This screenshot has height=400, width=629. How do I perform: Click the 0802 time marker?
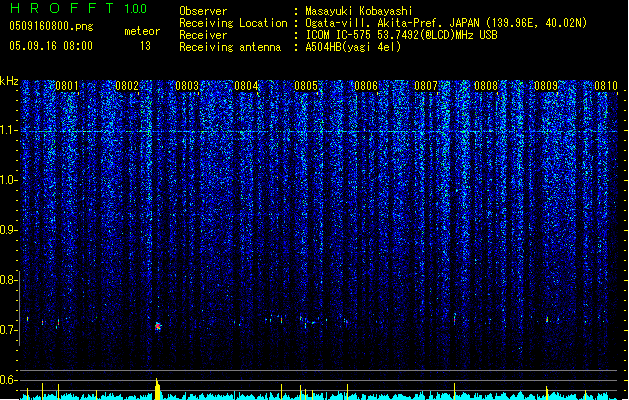tap(127, 86)
